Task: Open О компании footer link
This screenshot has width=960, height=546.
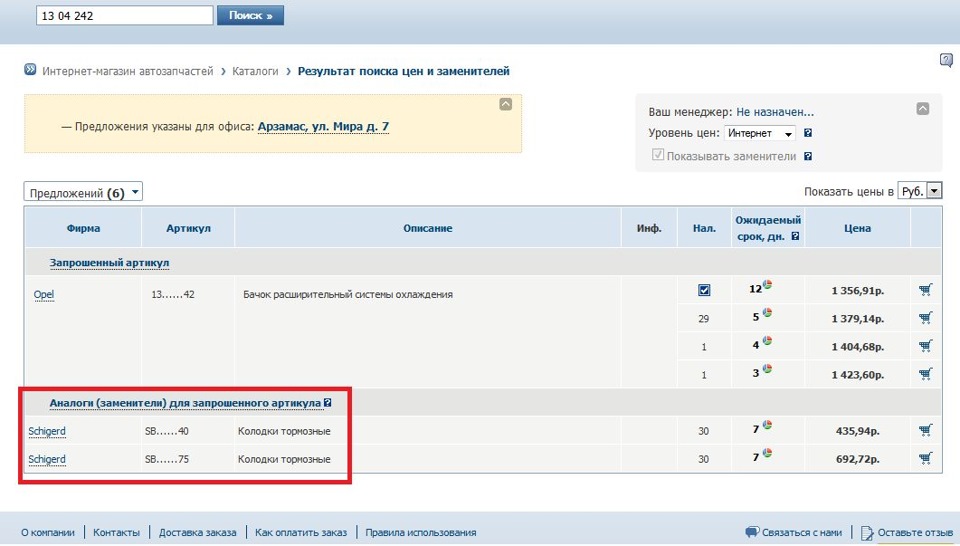Action: coord(48,533)
